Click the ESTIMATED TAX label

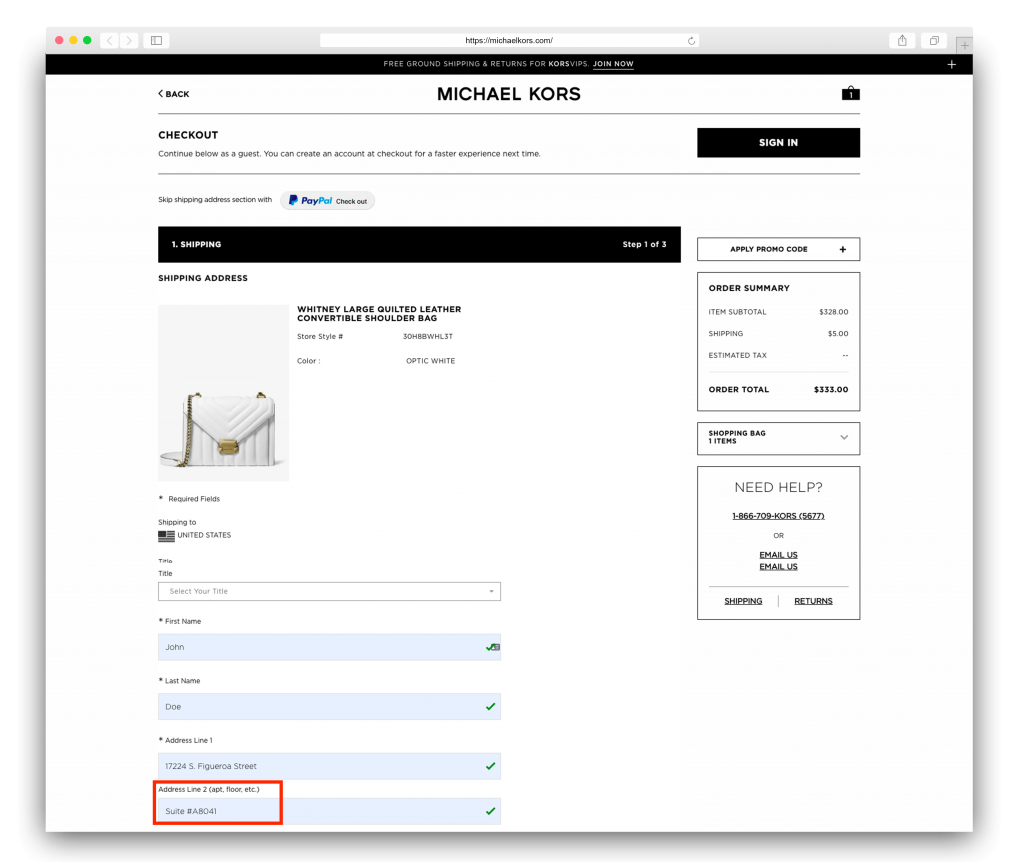[737, 356]
